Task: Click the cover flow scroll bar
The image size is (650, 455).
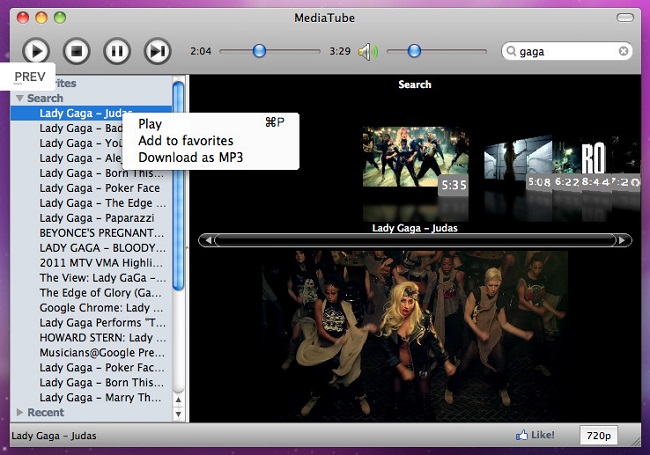Action: (415, 240)
